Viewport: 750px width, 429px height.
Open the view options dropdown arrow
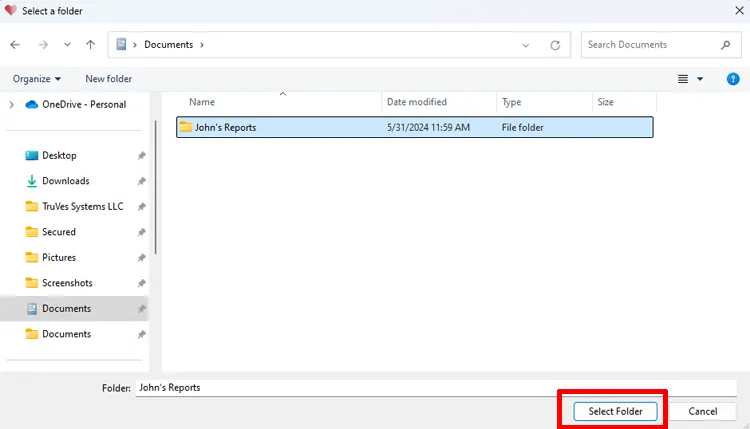[x=700, y=79]
